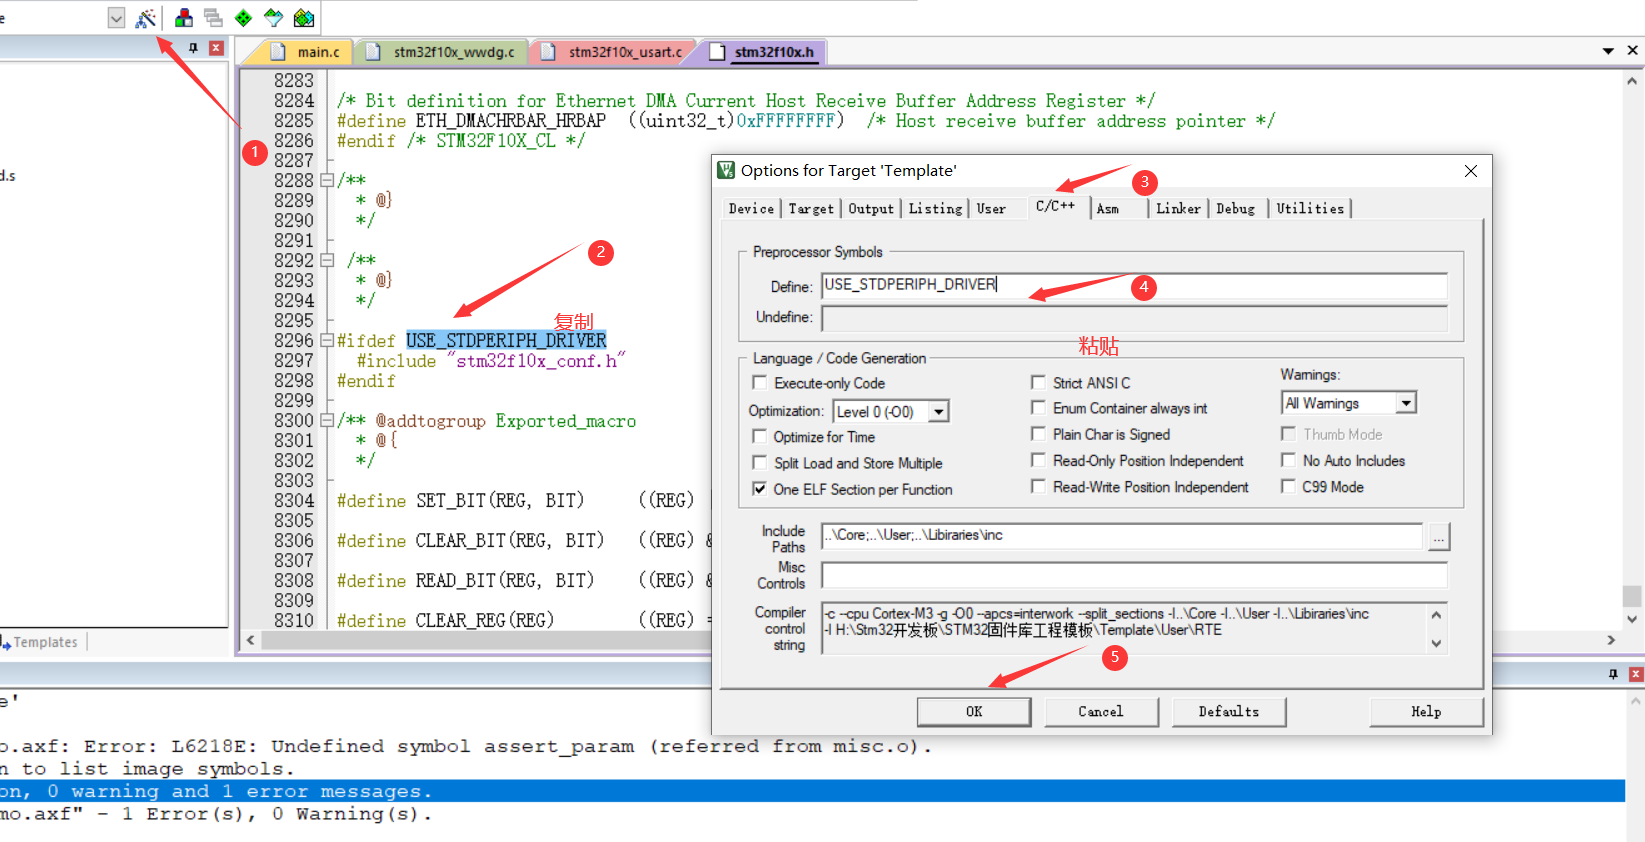The width and height of the screenshot is (1645, 842).
Task: Pin the Project panel via pushpin icon
Action: coord(193,48)
